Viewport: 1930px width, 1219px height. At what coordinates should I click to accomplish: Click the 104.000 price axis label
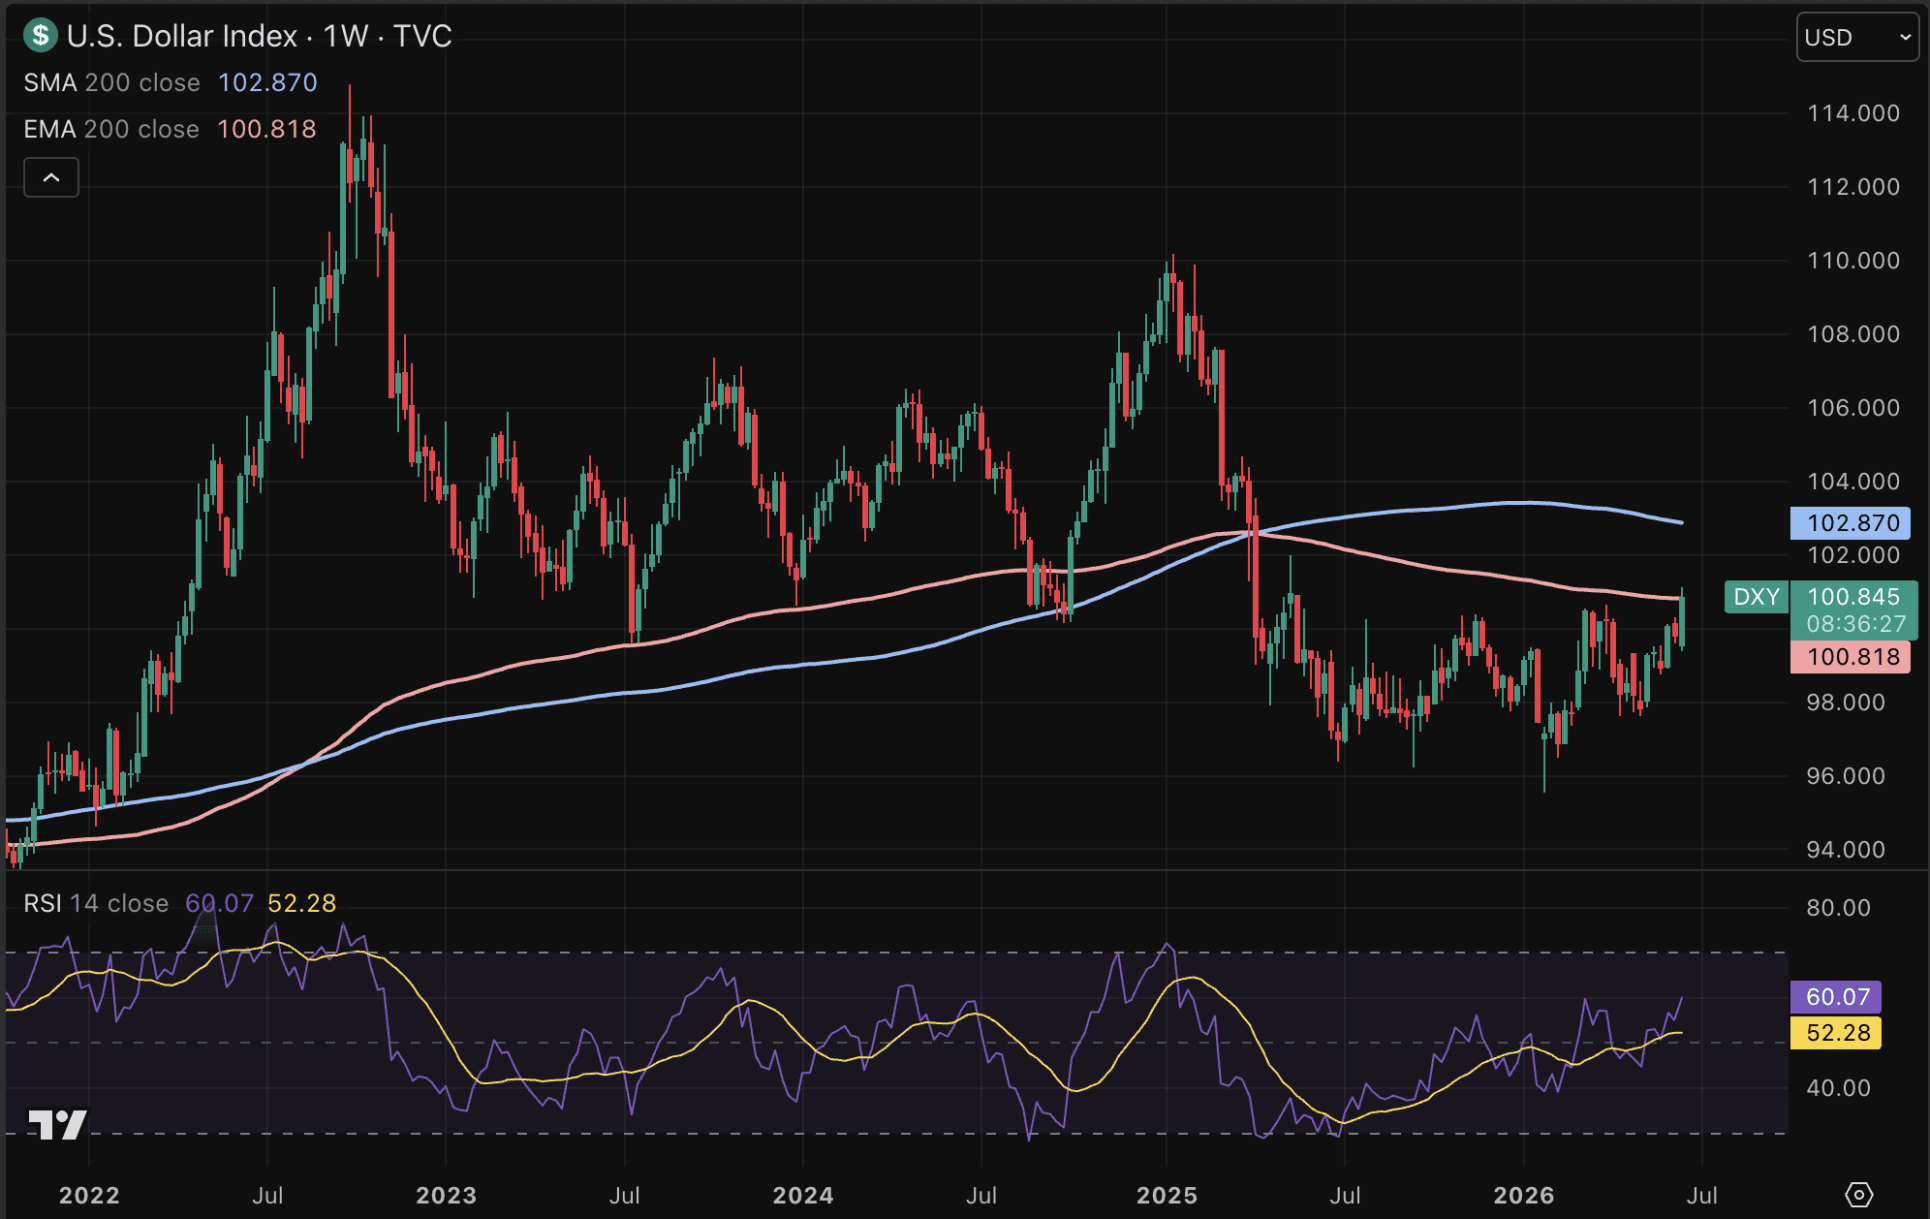pos(1853,481)
